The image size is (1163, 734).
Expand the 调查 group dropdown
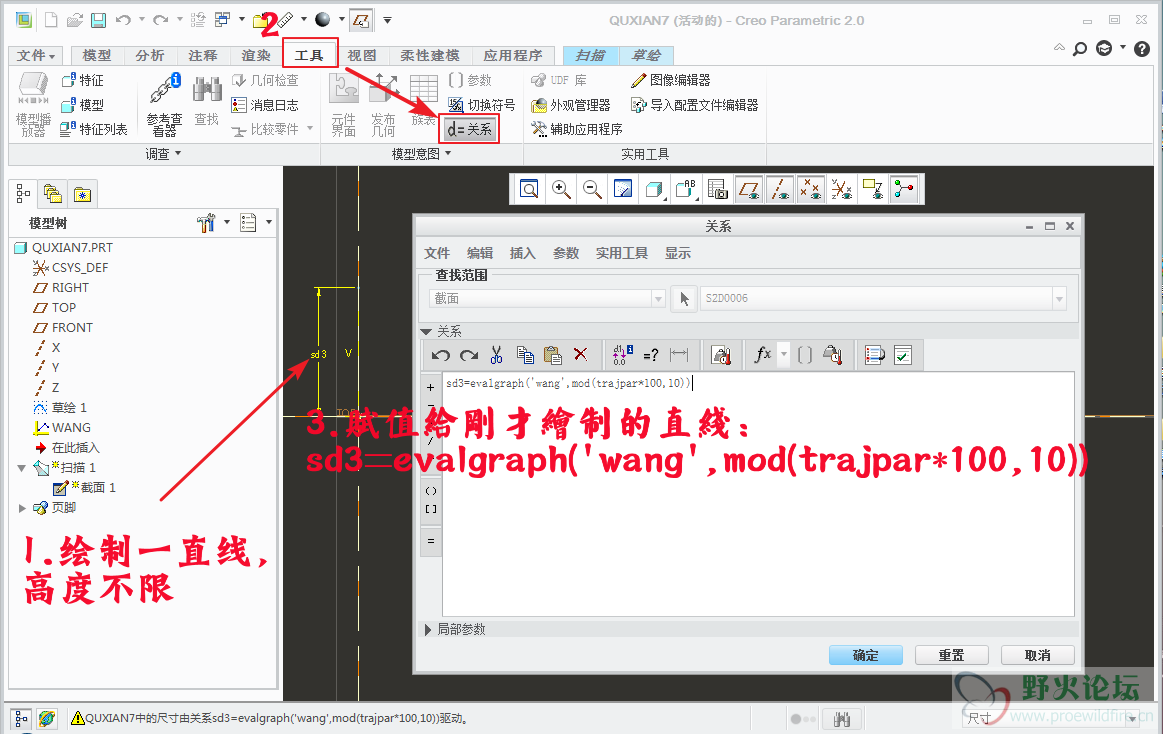[163, 154]
